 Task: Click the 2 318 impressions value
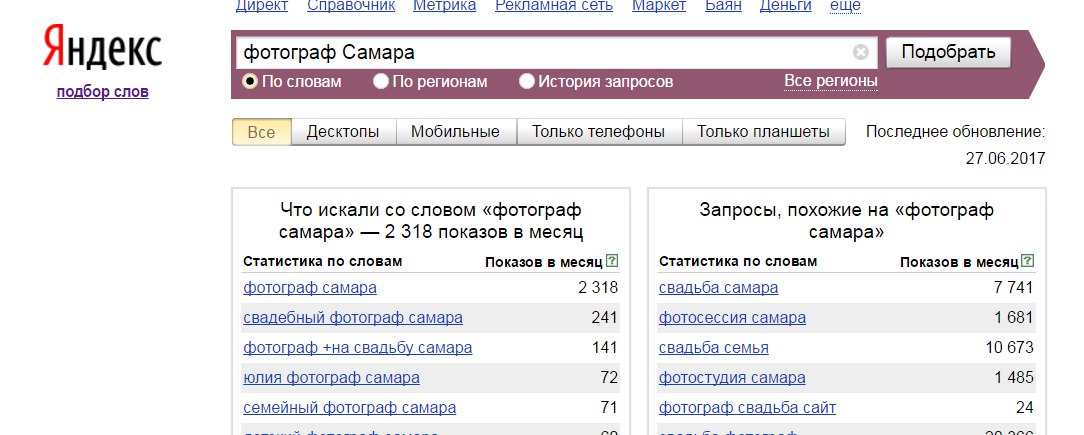(x=598, y=288)
